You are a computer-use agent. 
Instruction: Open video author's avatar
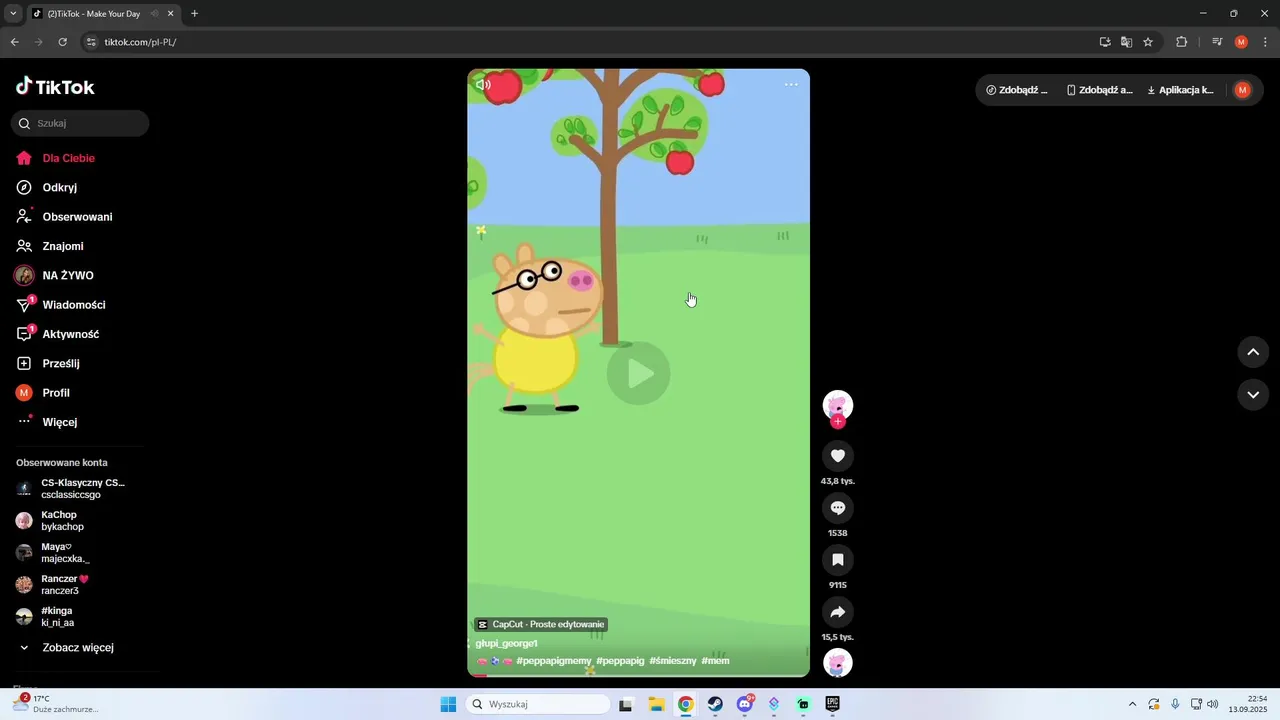tap(838, 405)
